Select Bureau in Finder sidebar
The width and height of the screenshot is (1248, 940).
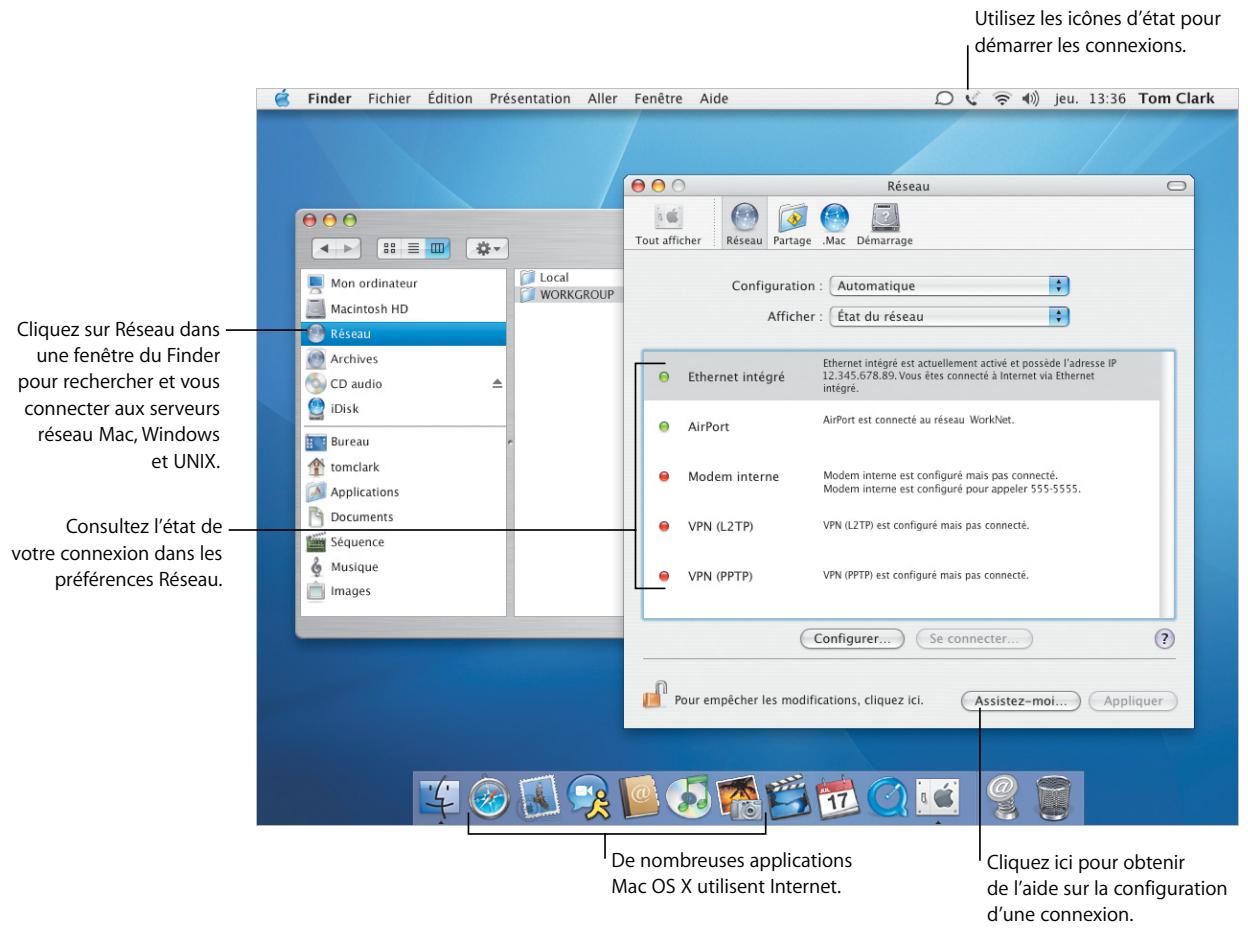coord(405,441)
